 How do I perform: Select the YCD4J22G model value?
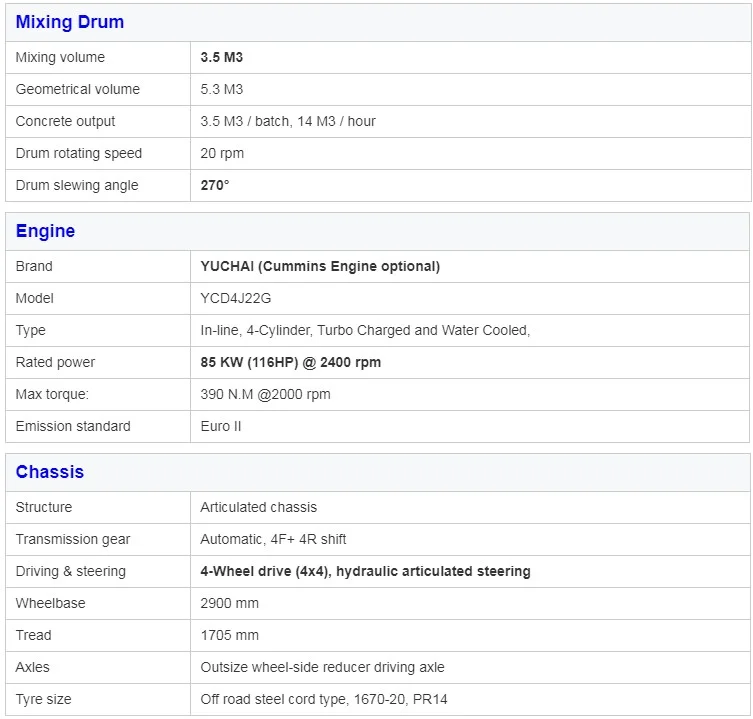[x=236, y=298]
